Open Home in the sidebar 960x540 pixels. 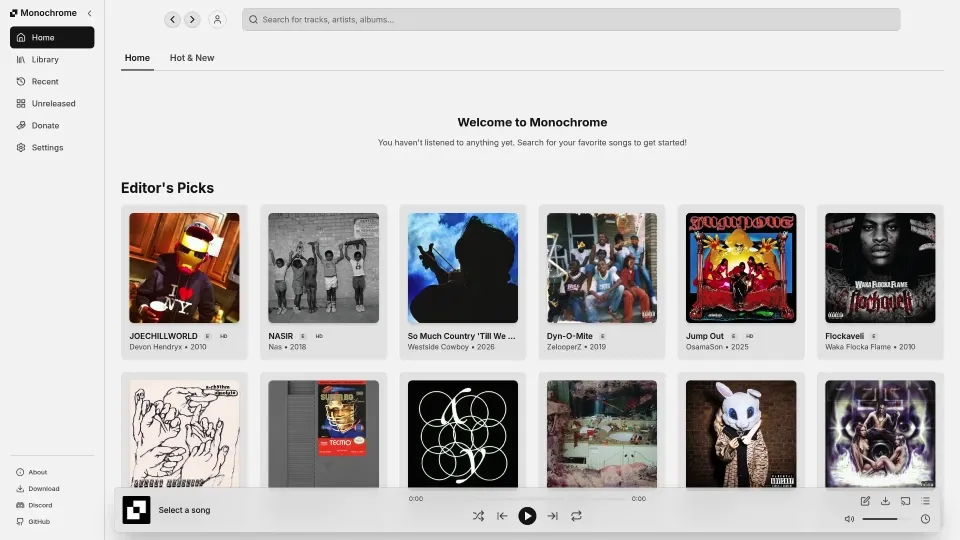pos(52,37)
